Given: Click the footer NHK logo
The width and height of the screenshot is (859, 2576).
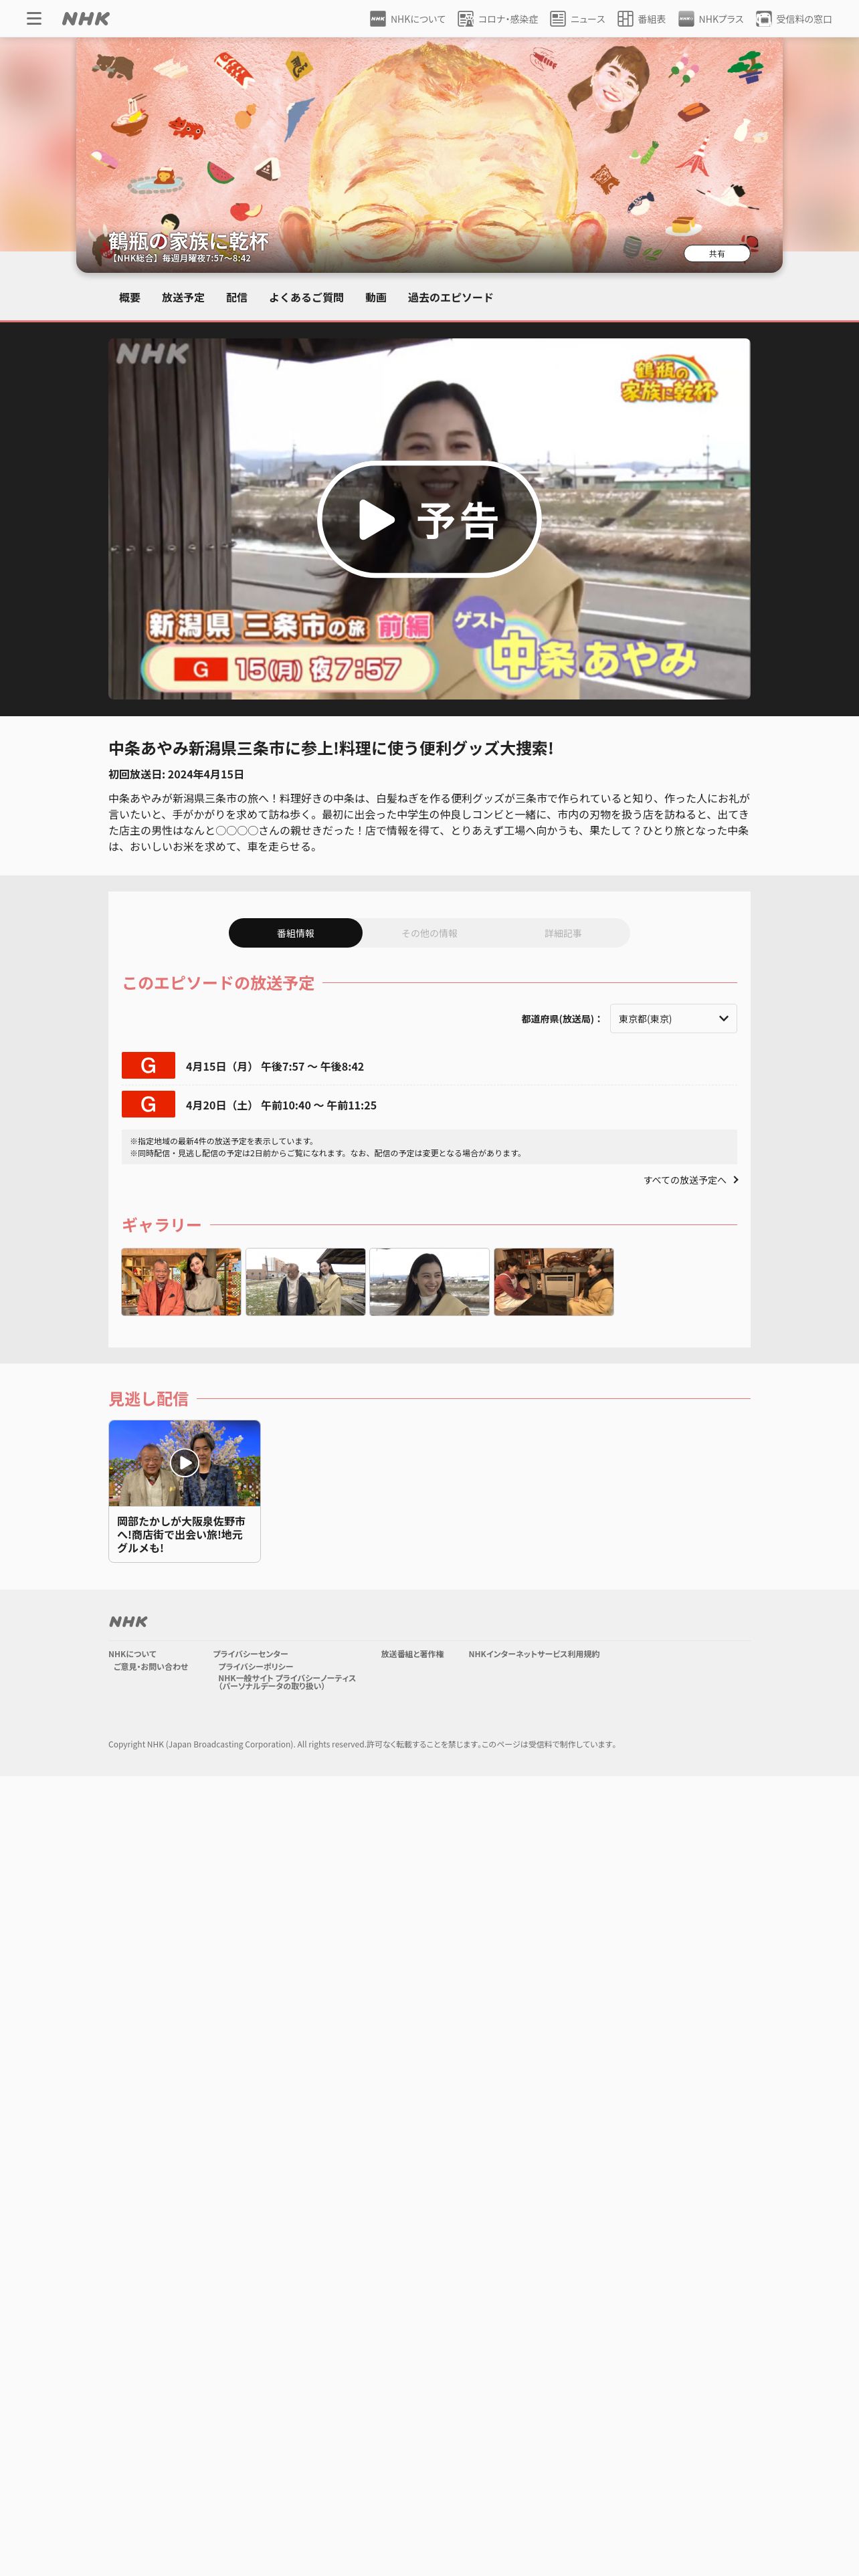Looking at the screenshot, I should [128, 1622].
